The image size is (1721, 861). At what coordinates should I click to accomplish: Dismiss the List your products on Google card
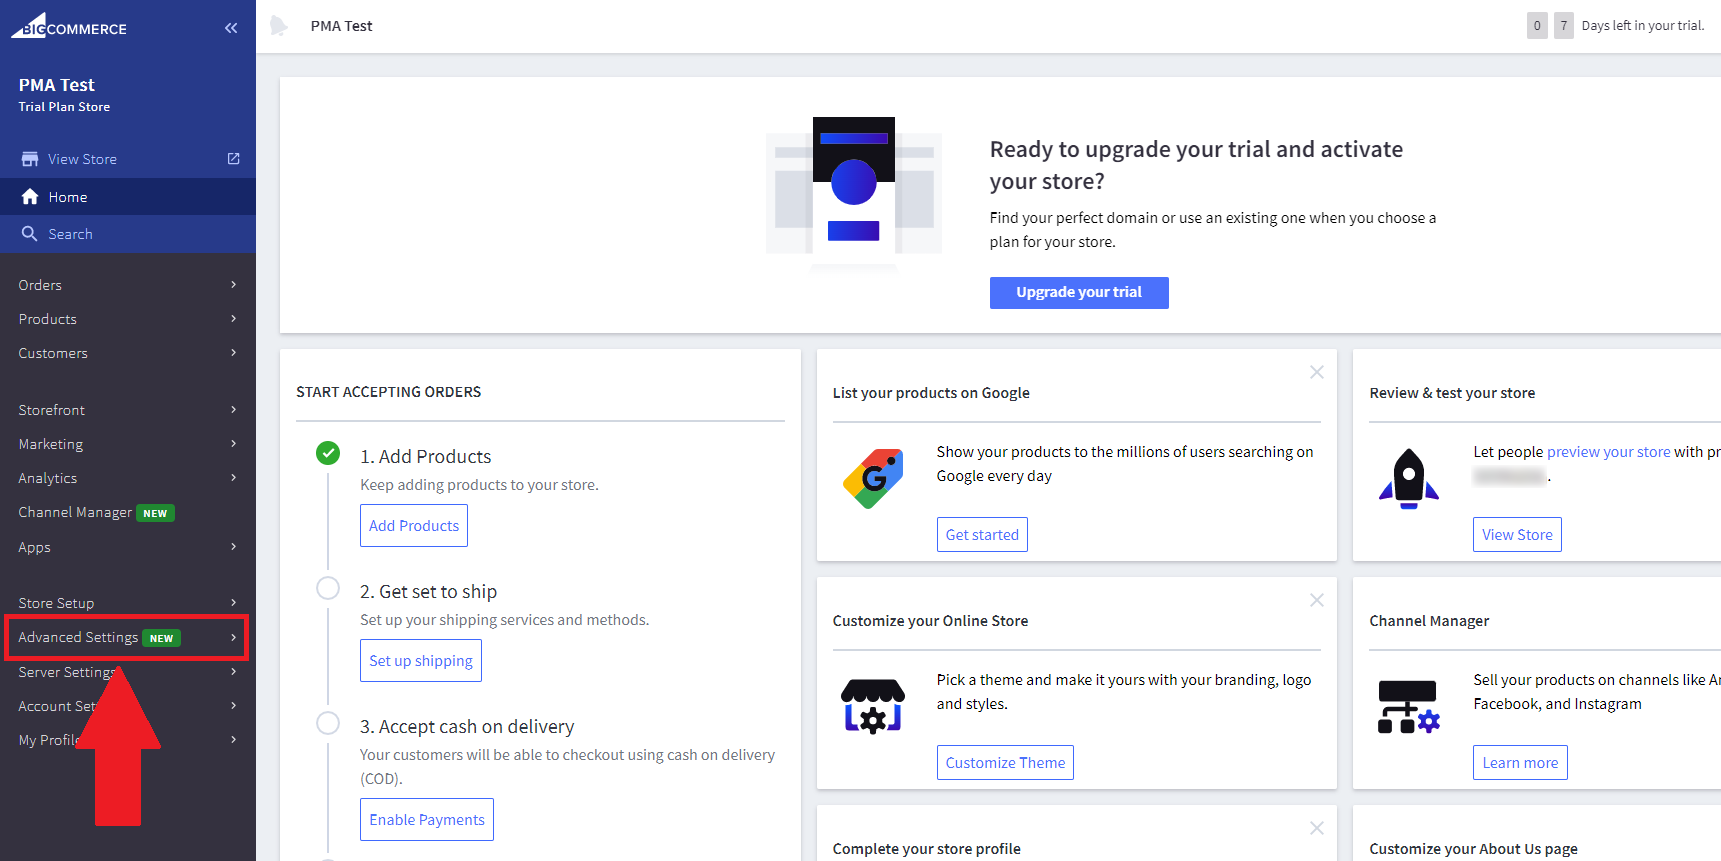(x=1316, y=372)
